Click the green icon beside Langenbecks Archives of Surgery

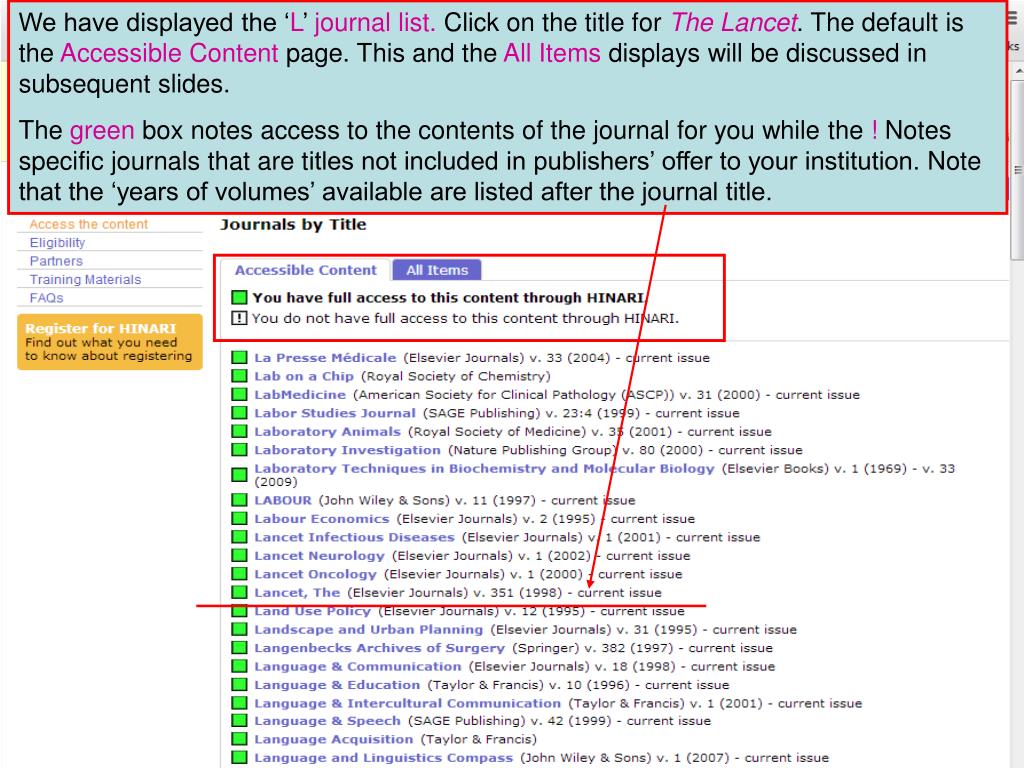pos(240,647)
